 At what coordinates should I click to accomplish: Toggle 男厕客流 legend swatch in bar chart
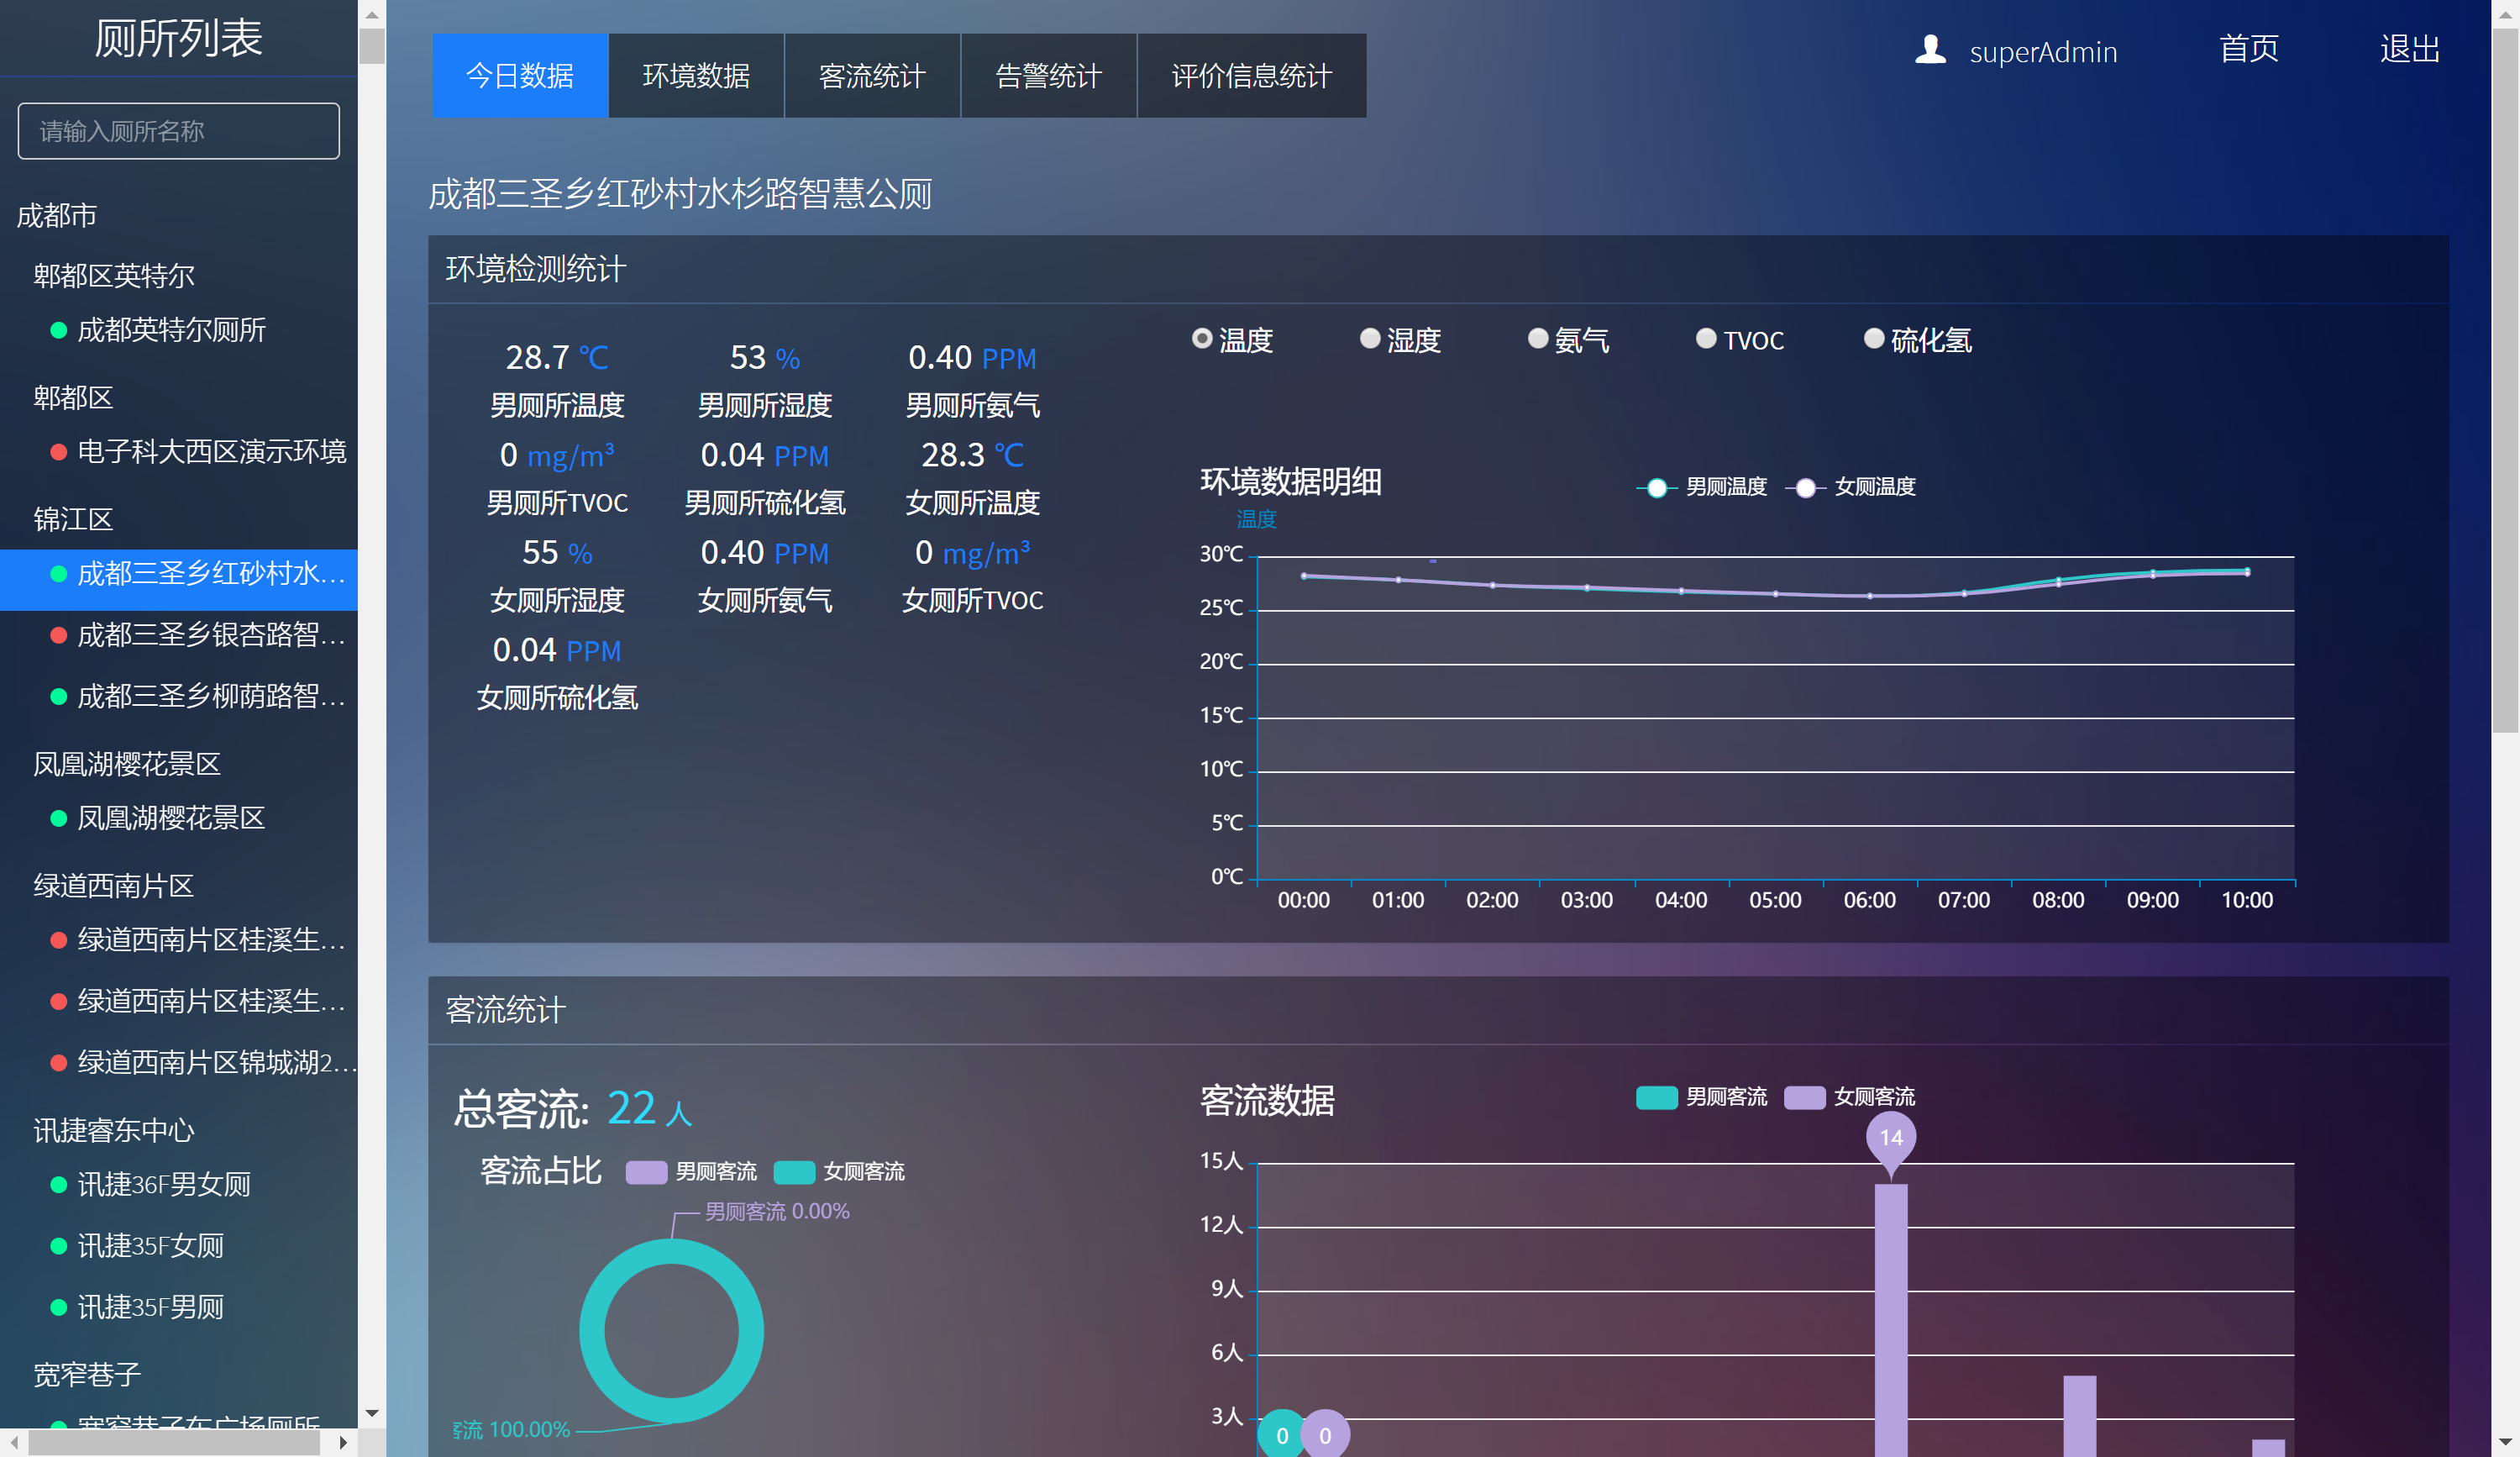coord(1656,1097)
